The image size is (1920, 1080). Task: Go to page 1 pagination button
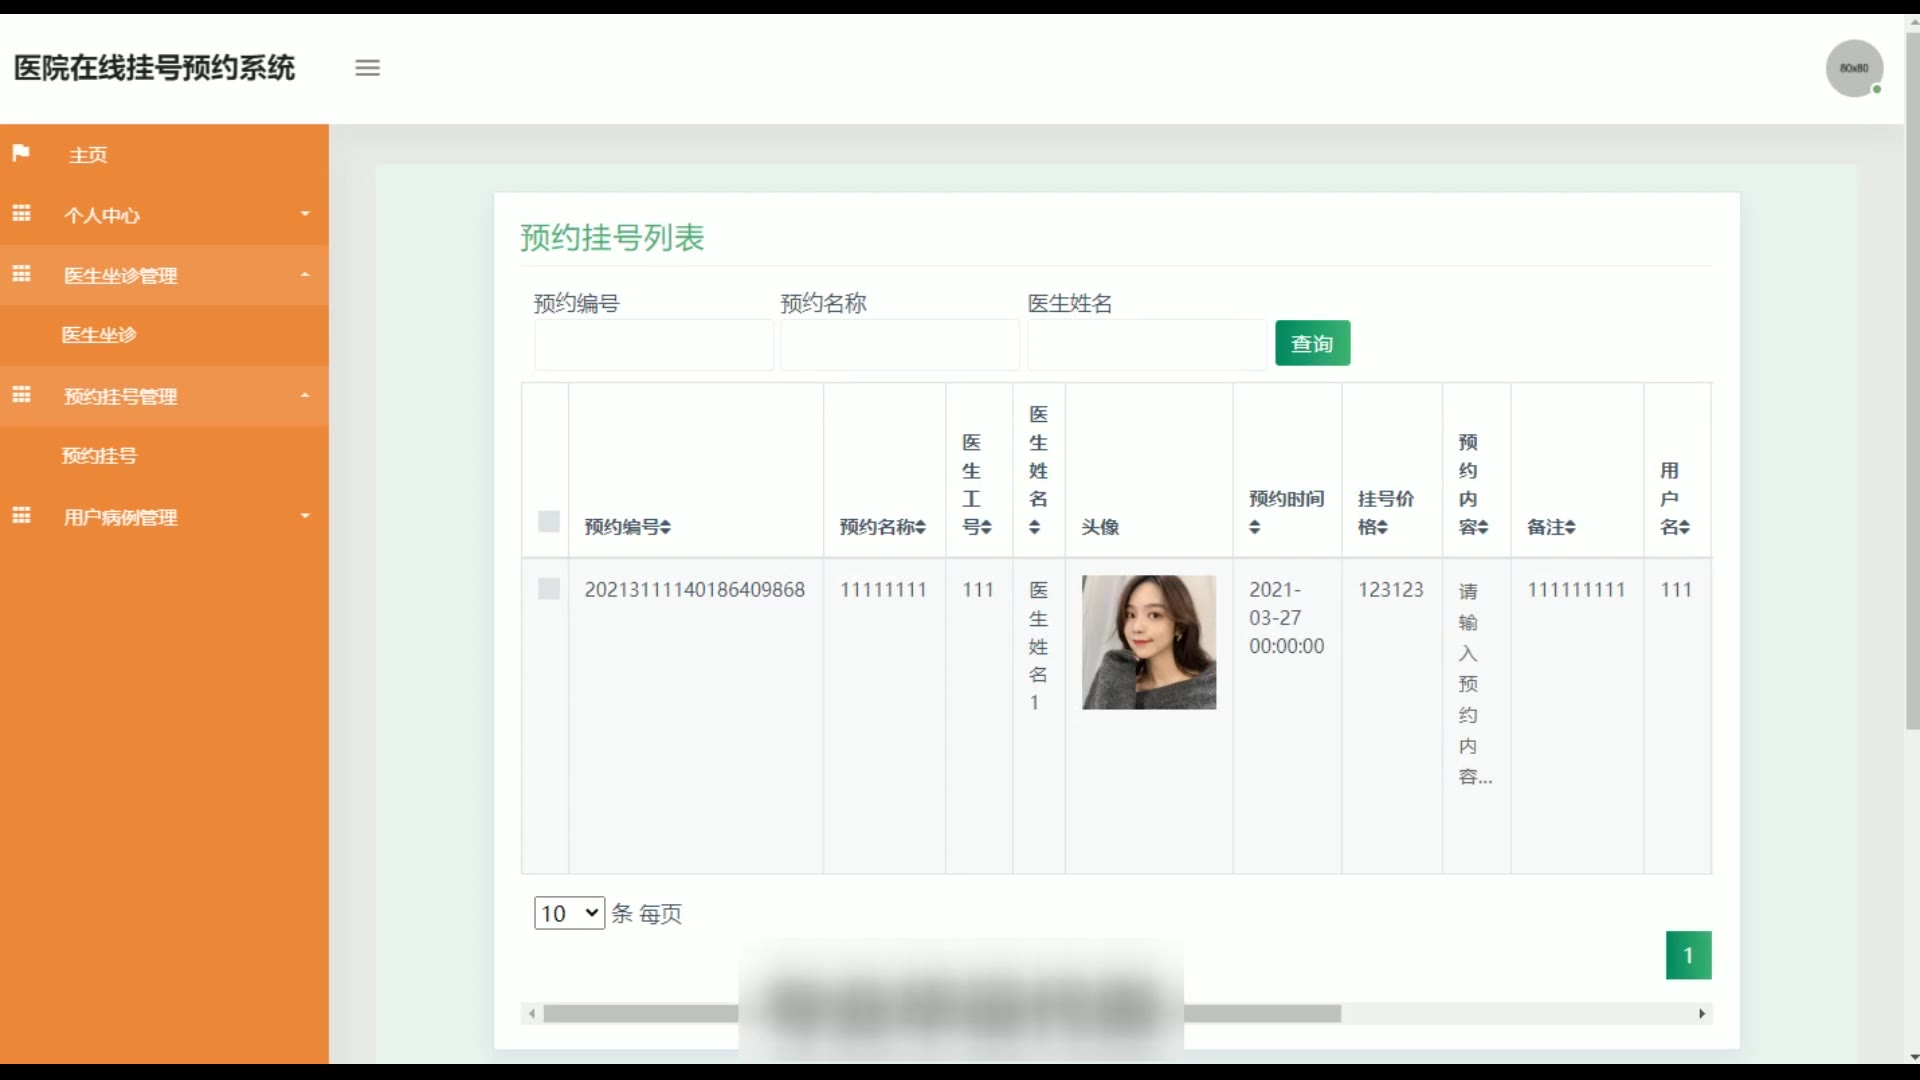1688,955
